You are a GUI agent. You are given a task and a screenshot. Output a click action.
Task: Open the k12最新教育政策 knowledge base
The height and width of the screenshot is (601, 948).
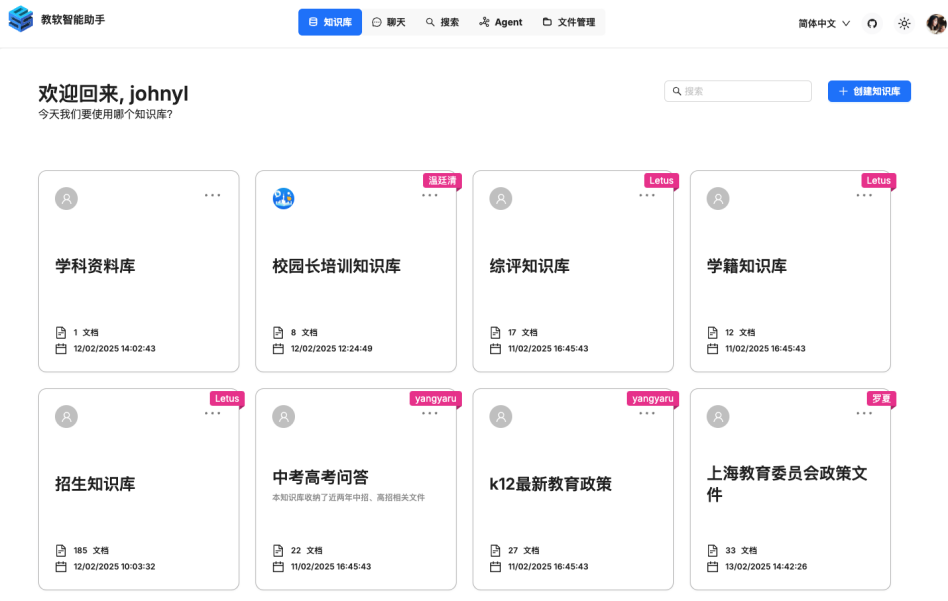[550, 484]
